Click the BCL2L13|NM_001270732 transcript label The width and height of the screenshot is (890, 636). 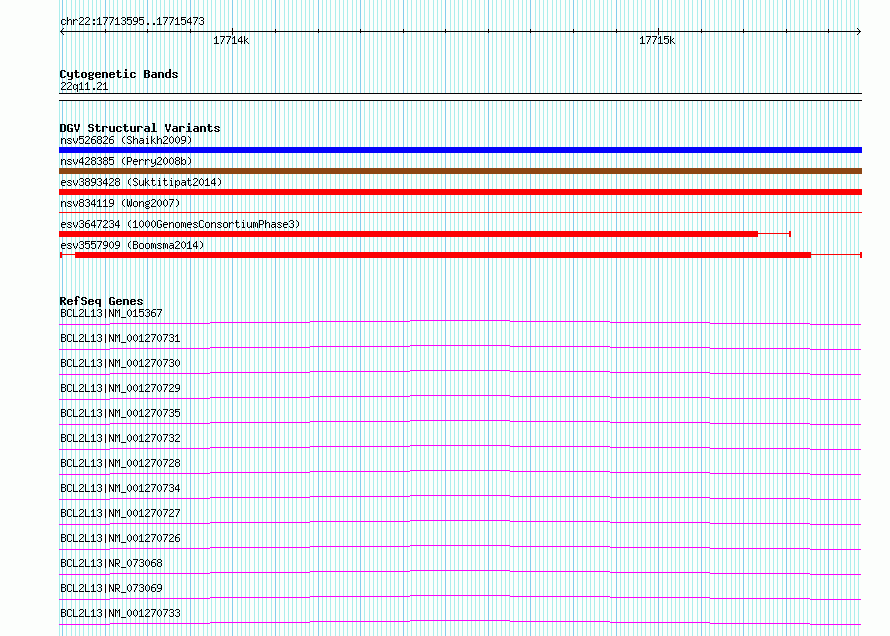click(120, 438)
